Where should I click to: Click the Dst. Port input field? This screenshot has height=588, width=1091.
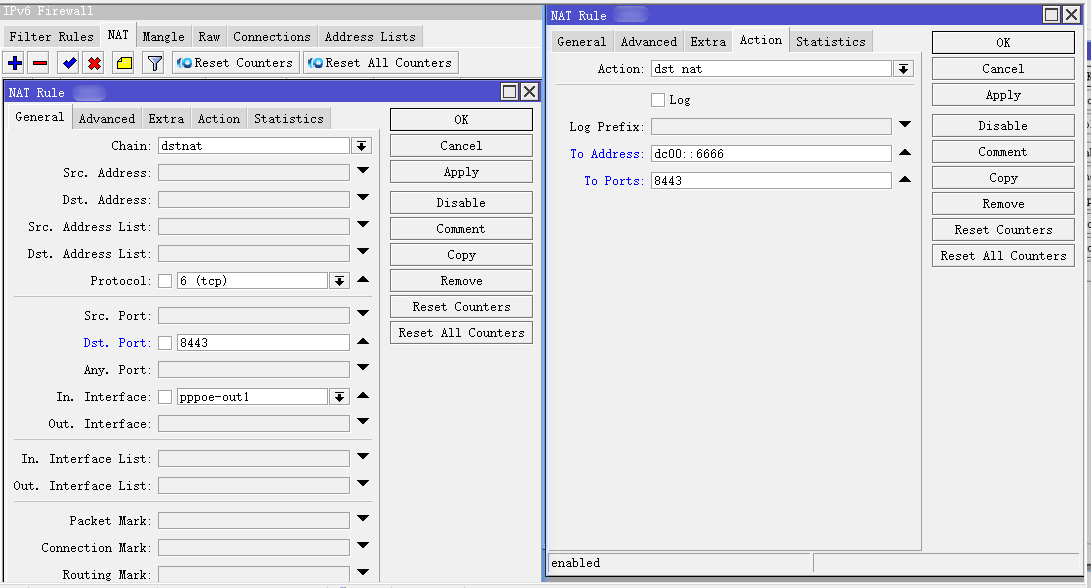[x=263, y=343]
